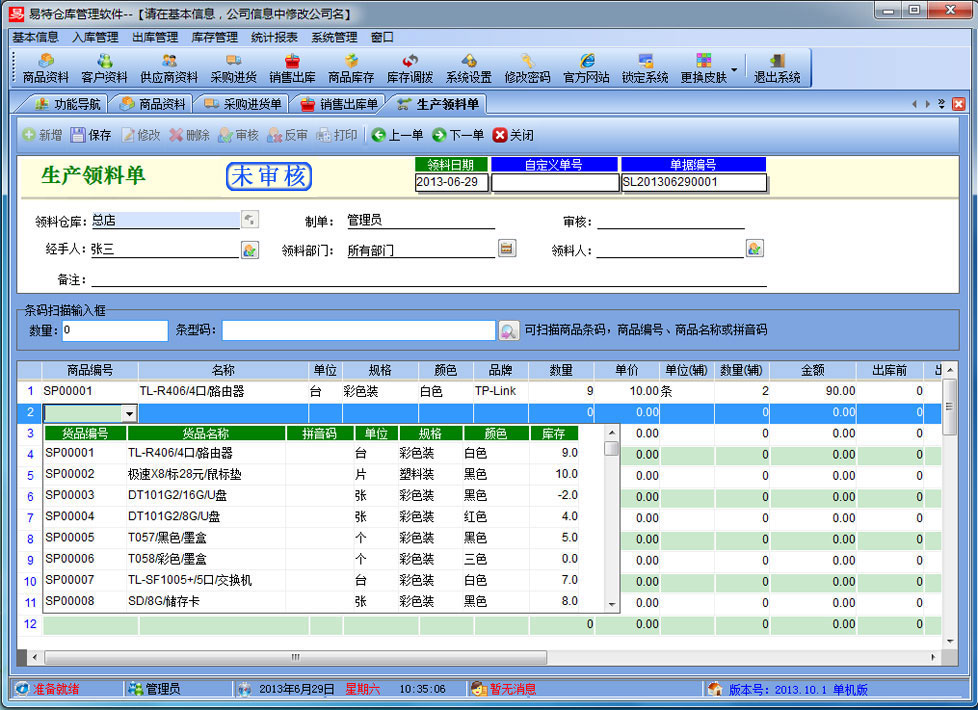Go to the 下一单 record

coord(458,135)
